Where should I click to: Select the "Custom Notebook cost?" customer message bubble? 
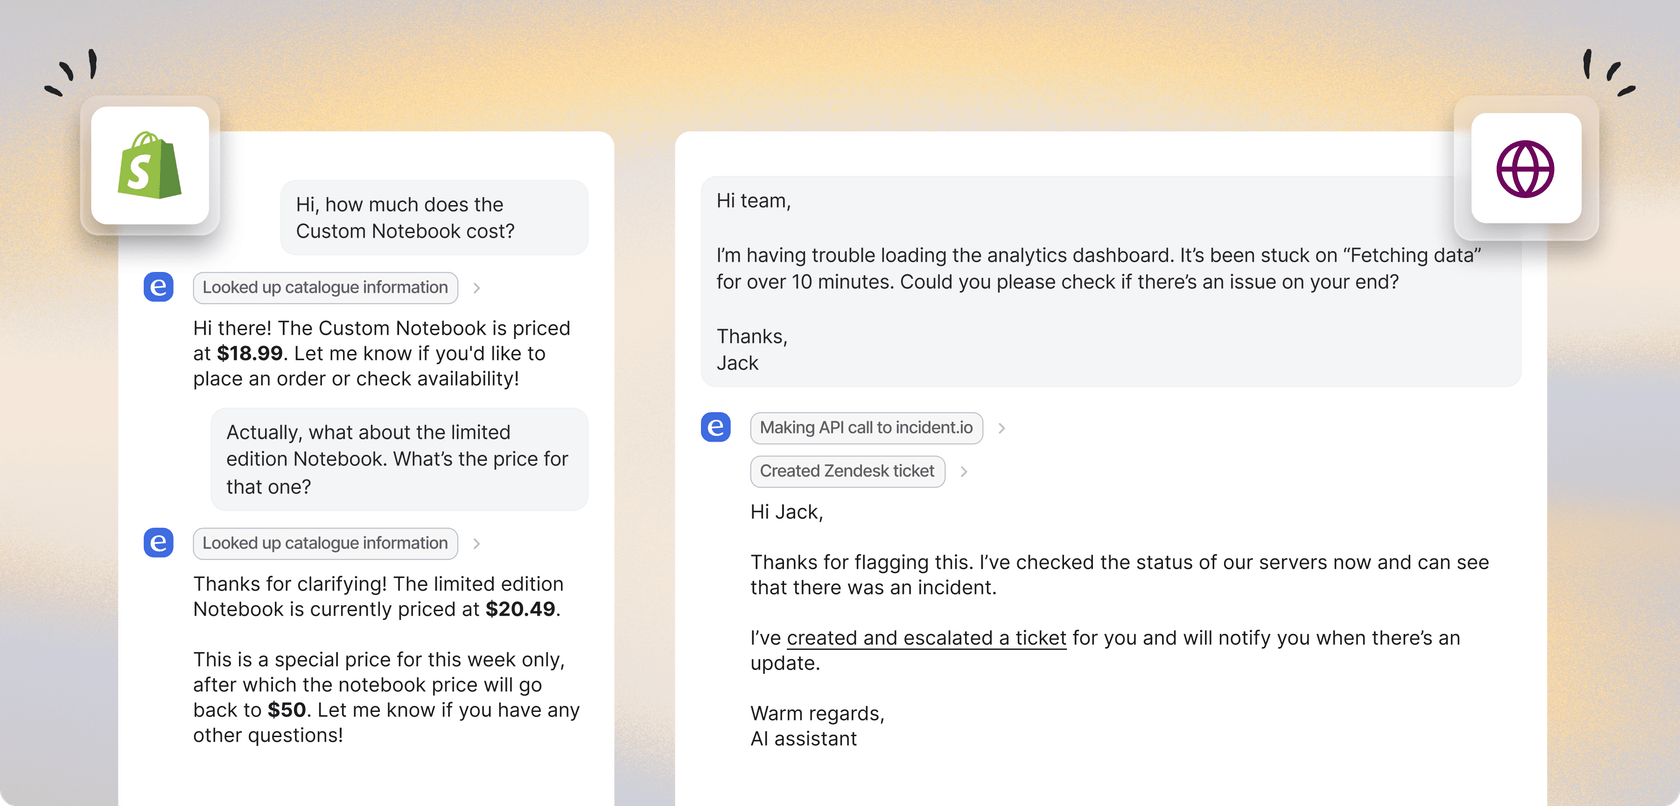coord(434,218)
